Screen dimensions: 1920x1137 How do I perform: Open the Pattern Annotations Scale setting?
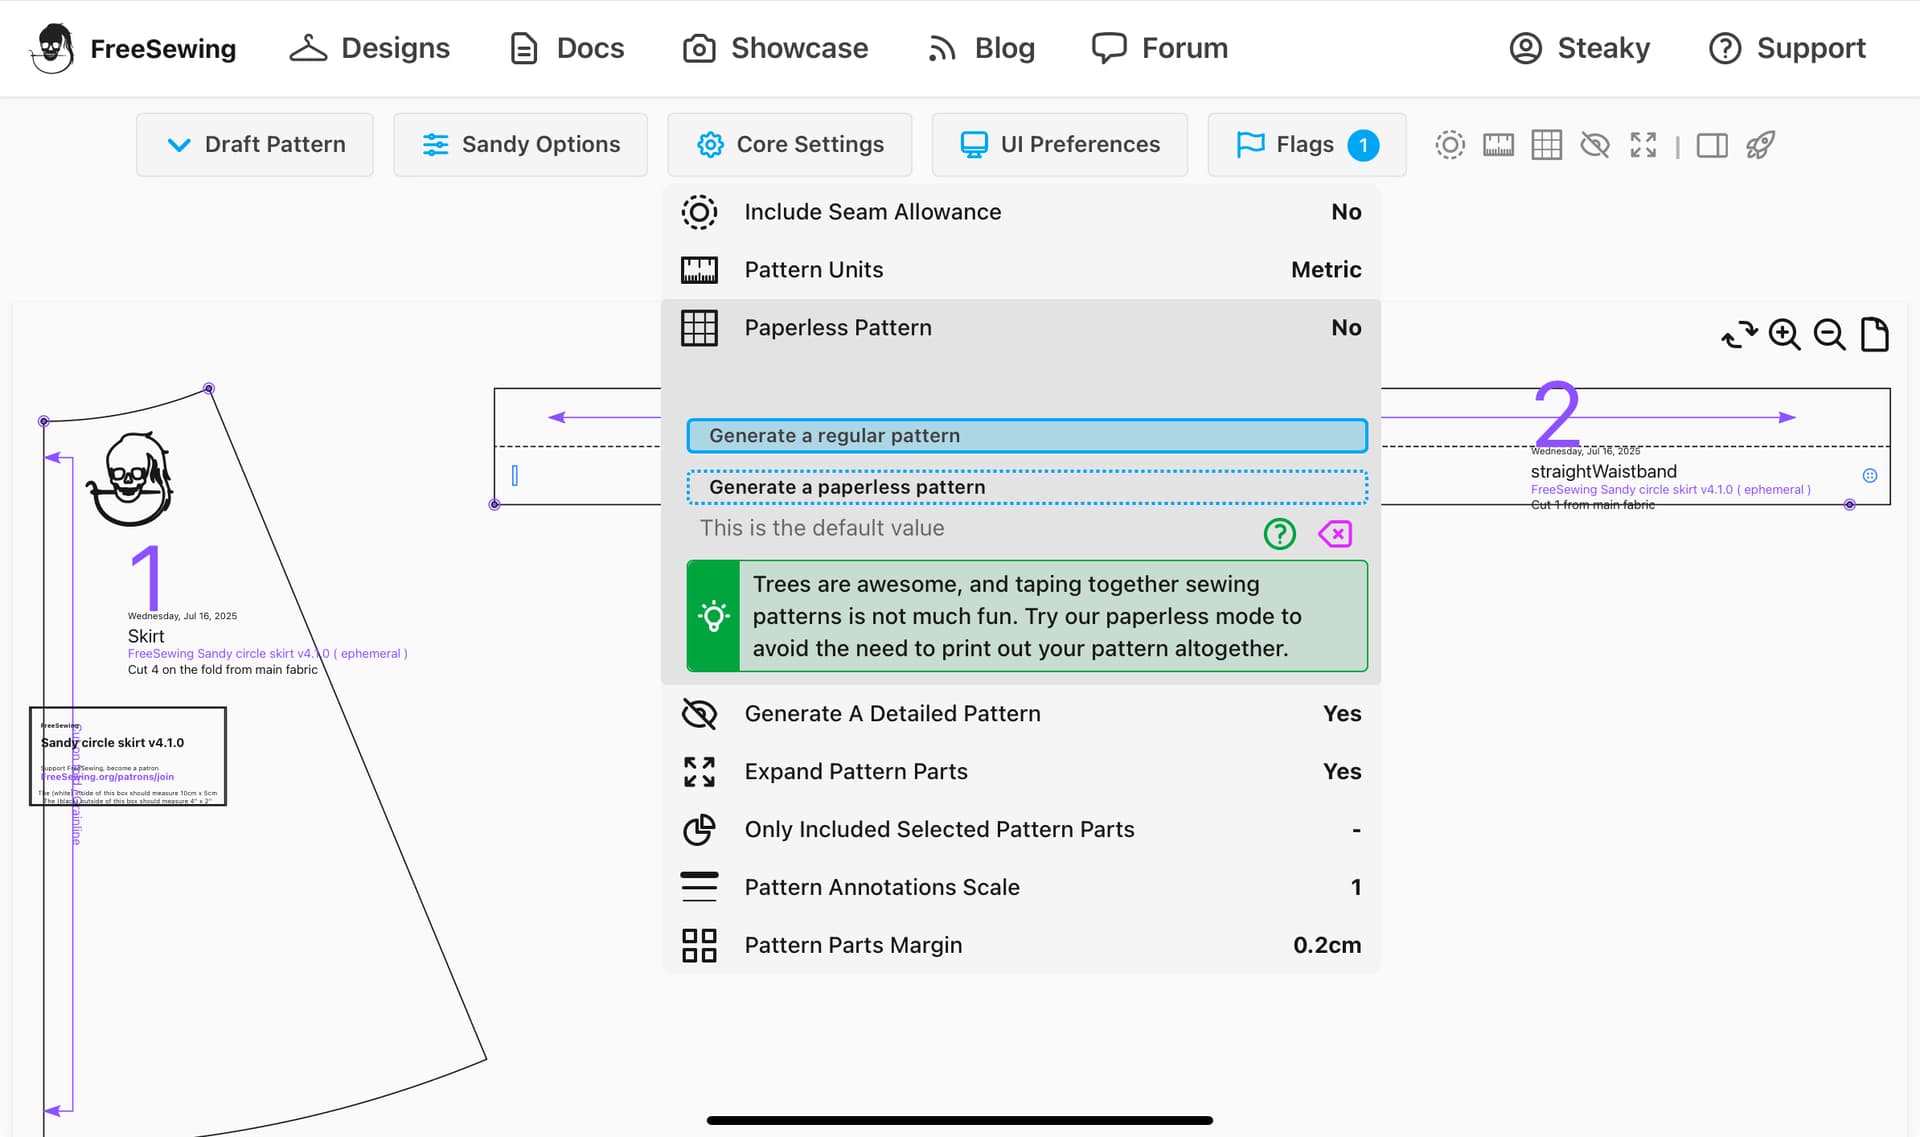tap(1020, 888)
